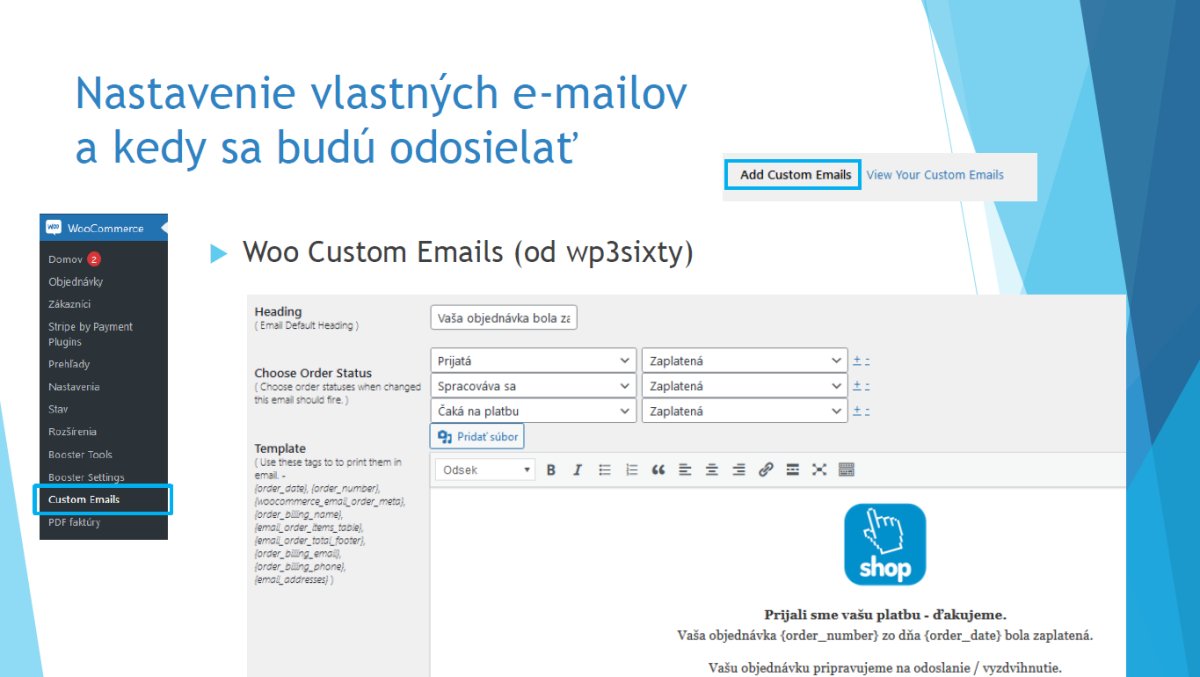The image size is (1200, 677).
Task: Open Stav in the sidebar
Action: pyautogui.click(x=58, y=409)
